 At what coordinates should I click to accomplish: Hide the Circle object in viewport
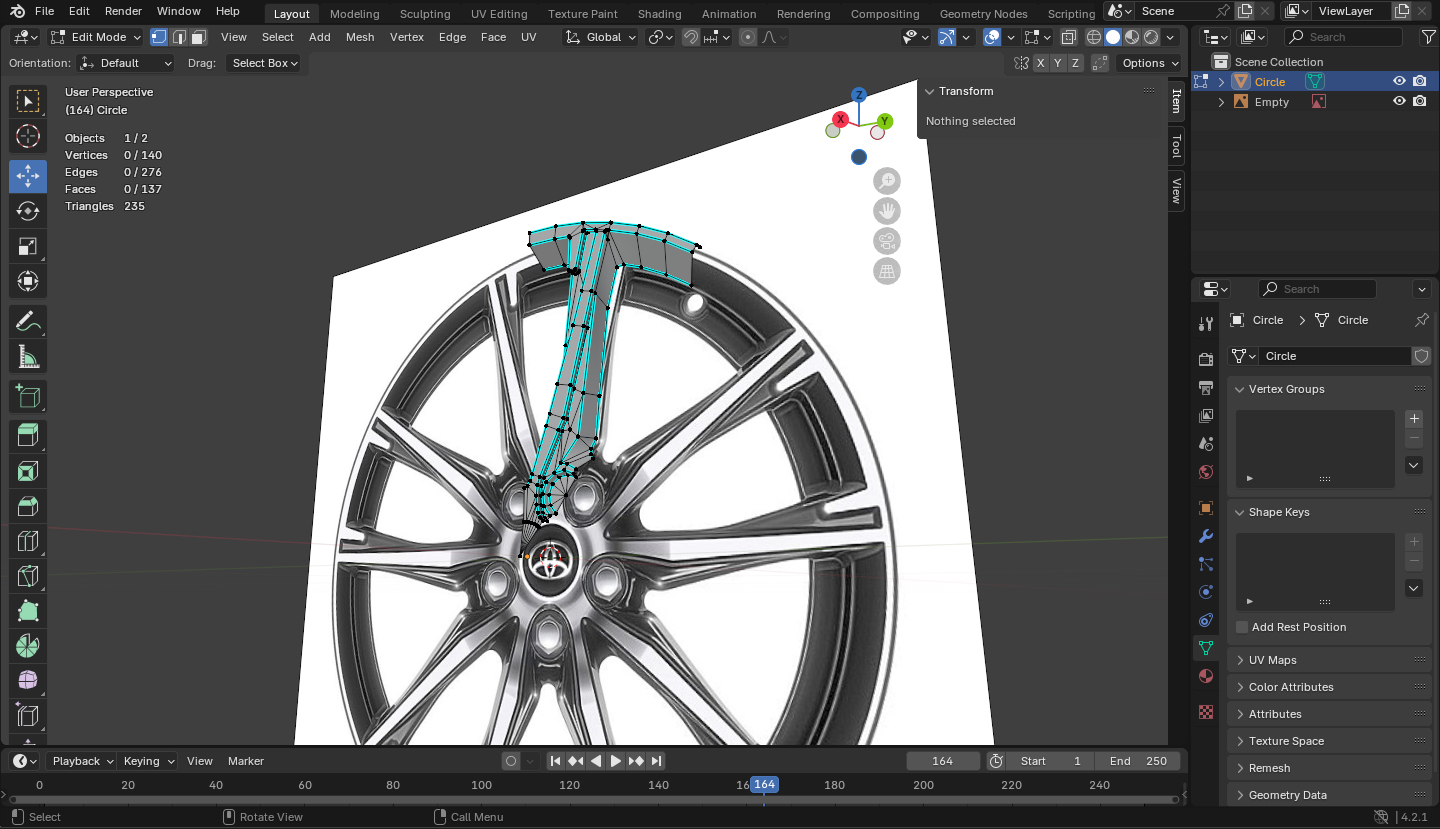(x=1399, y=82)
